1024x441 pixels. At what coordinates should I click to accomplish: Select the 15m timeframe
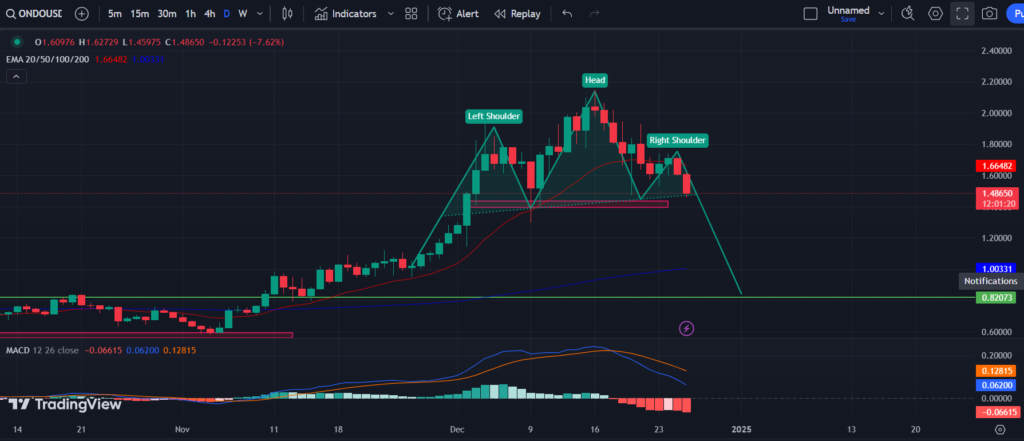pyautogui.click(x=139, y=14)
